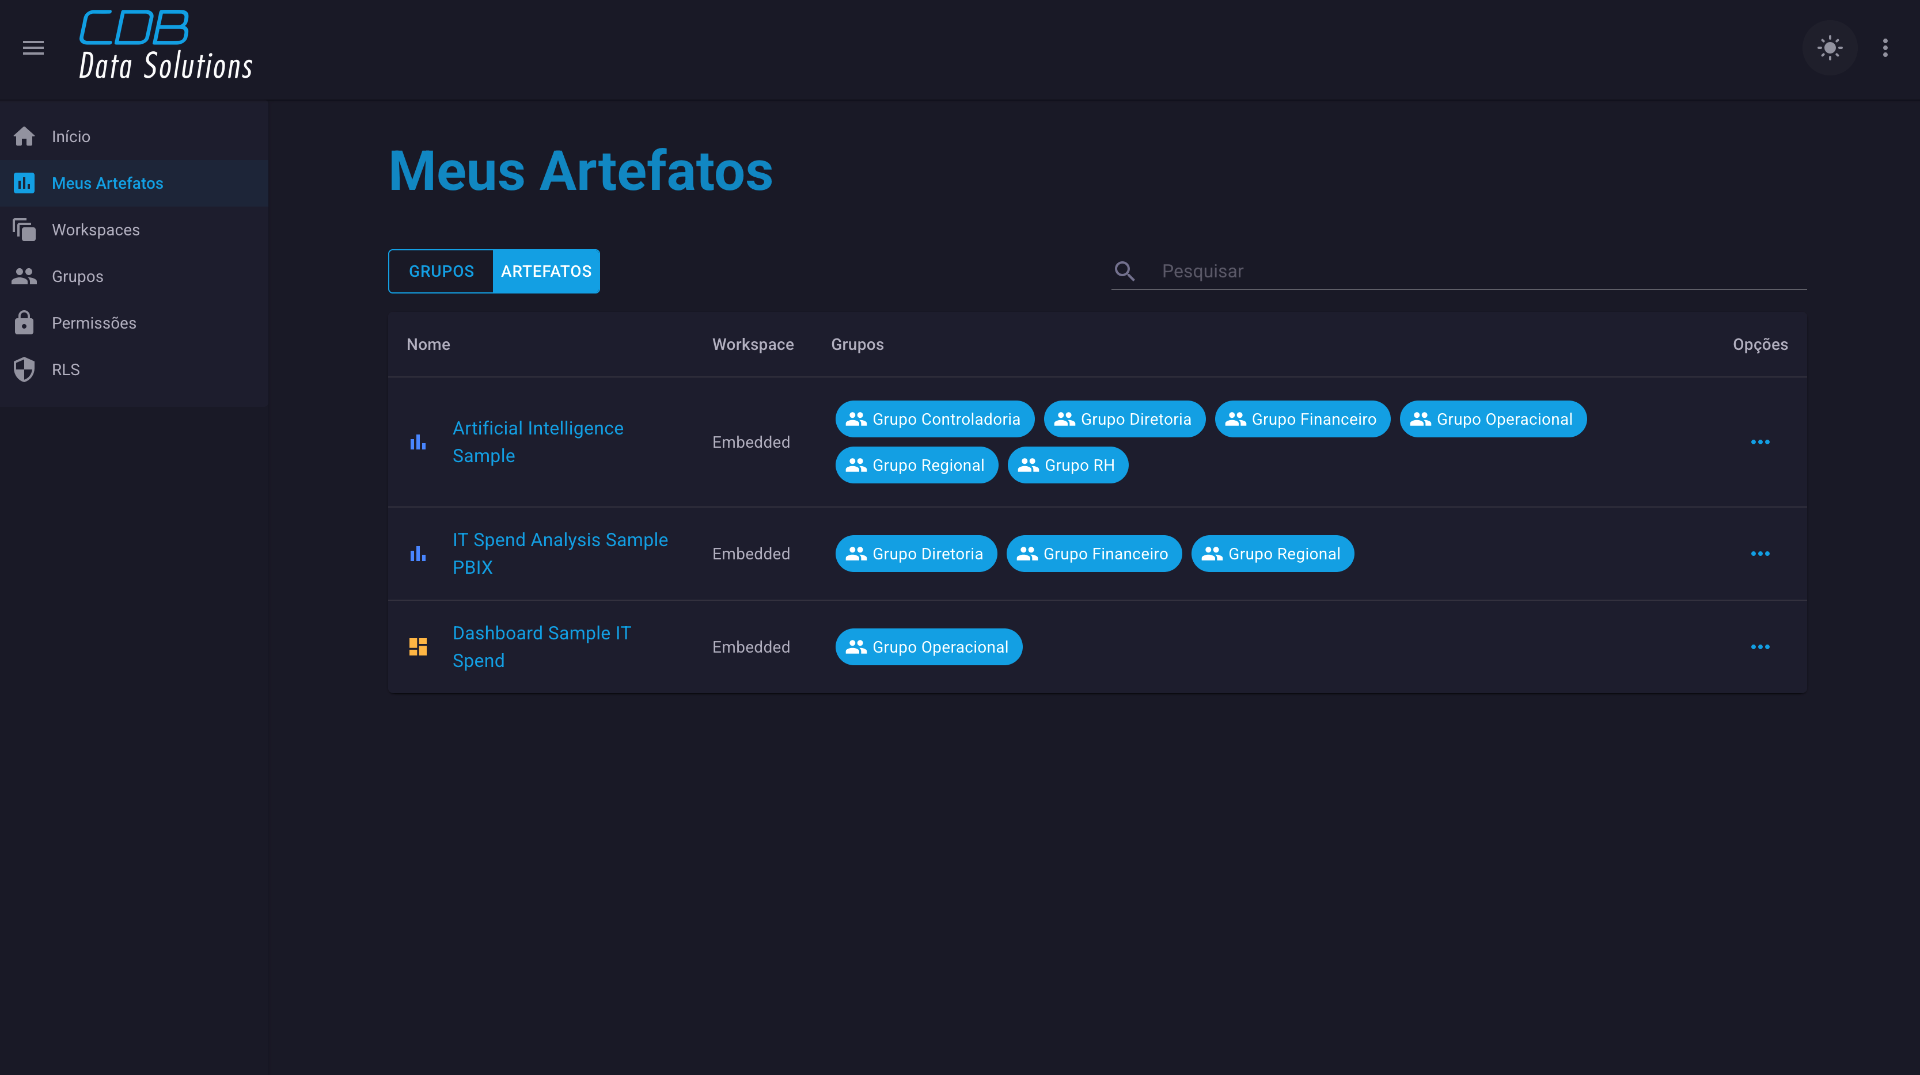Image resolution: width=1920 pixels, height=1075 pixels.
Task: Toggle the hamburger navigation menu
Action: pos(33,48)
